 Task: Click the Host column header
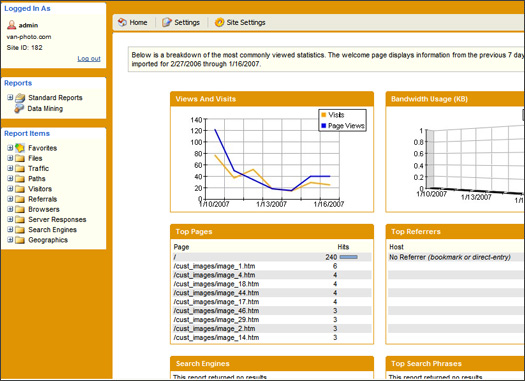pos(396,247)
